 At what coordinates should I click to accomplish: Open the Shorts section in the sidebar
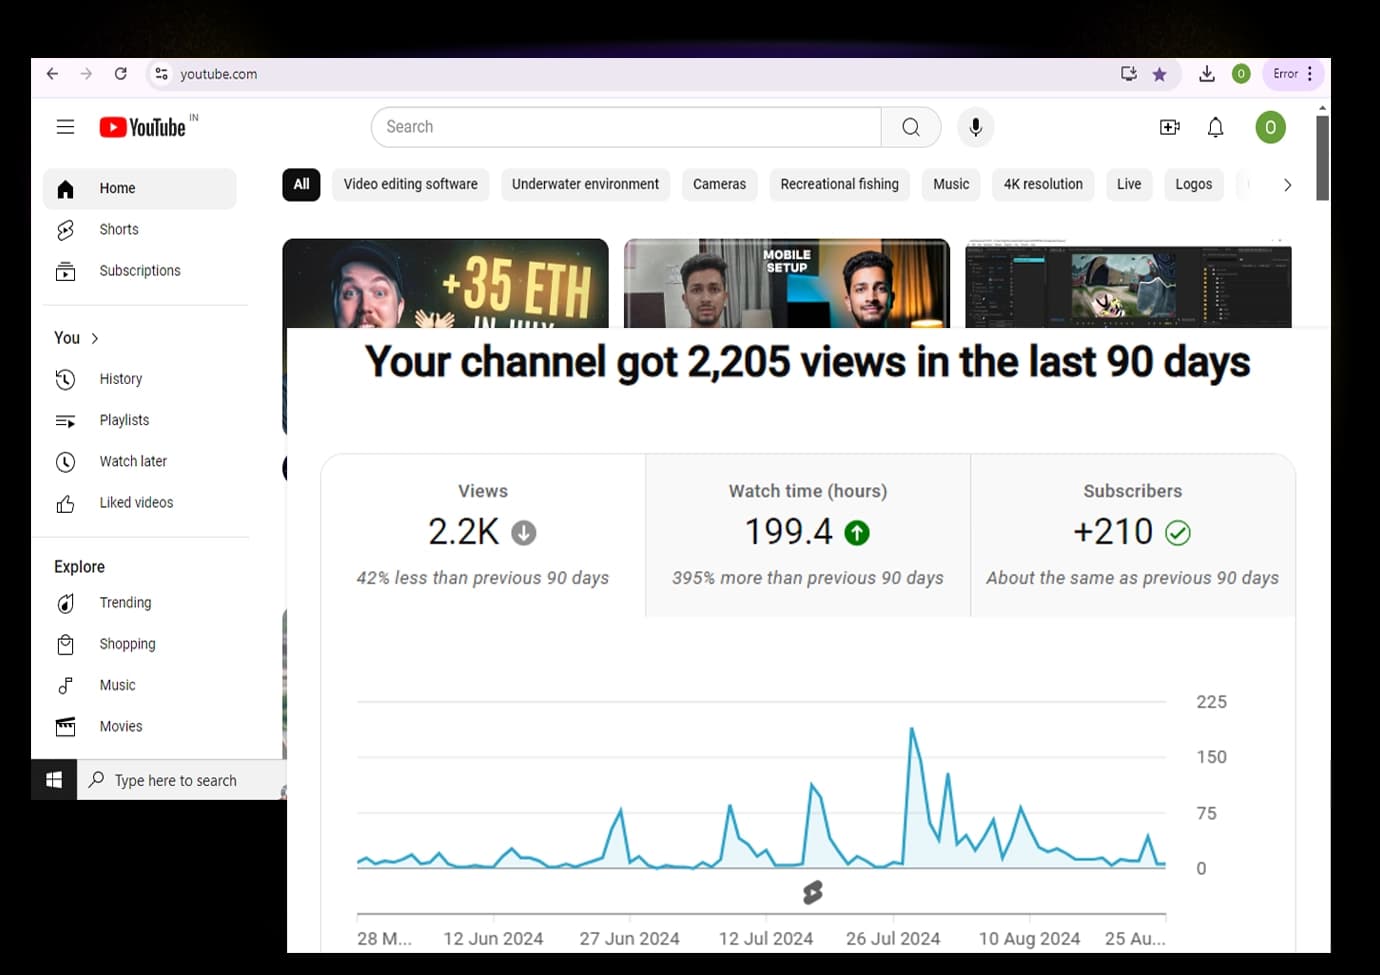click(118, 230)
